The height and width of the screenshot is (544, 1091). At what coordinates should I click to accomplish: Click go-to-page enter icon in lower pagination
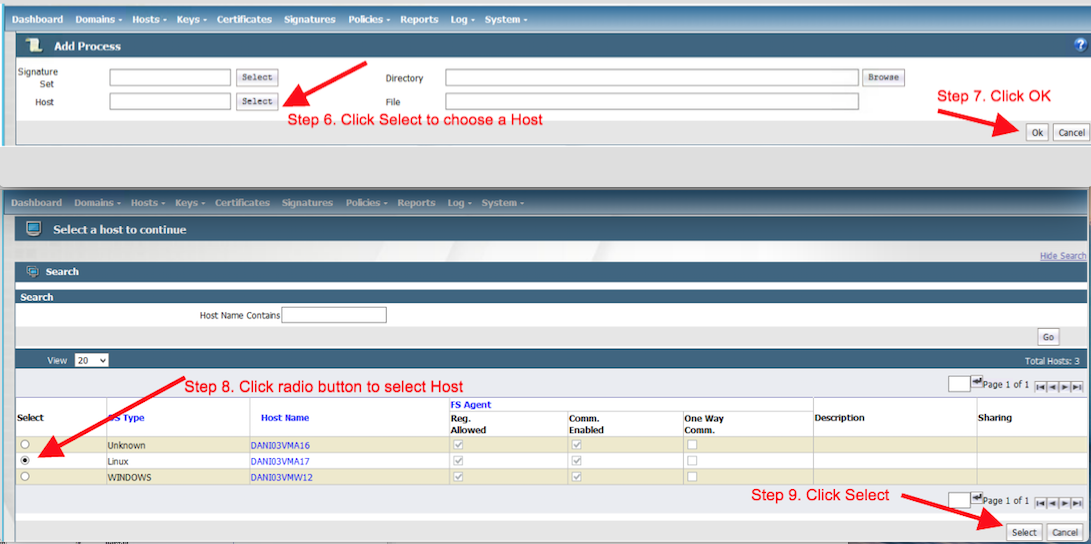977,496
